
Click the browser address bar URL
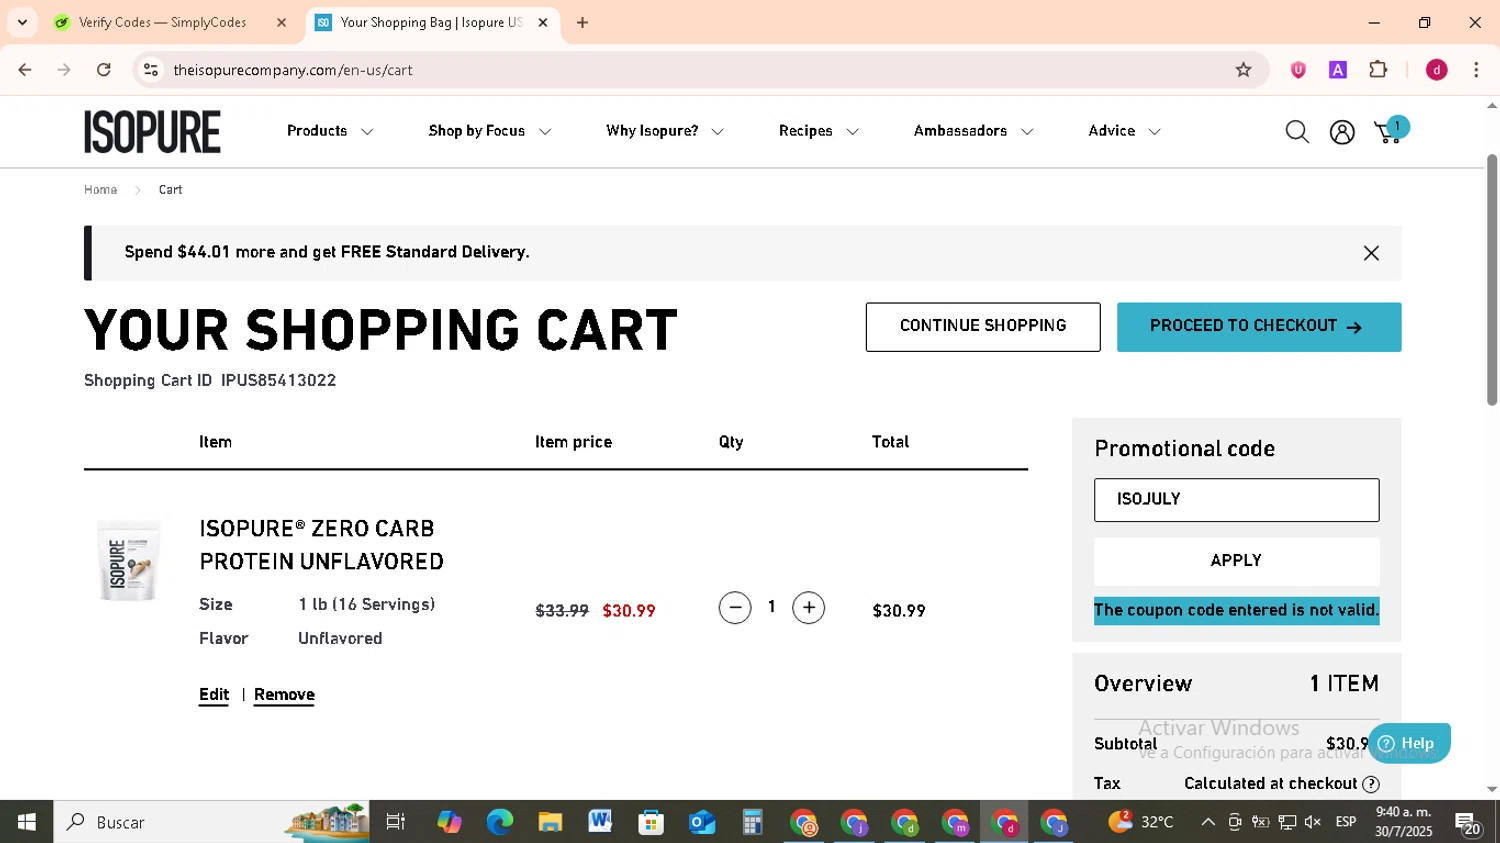[293, 70]
